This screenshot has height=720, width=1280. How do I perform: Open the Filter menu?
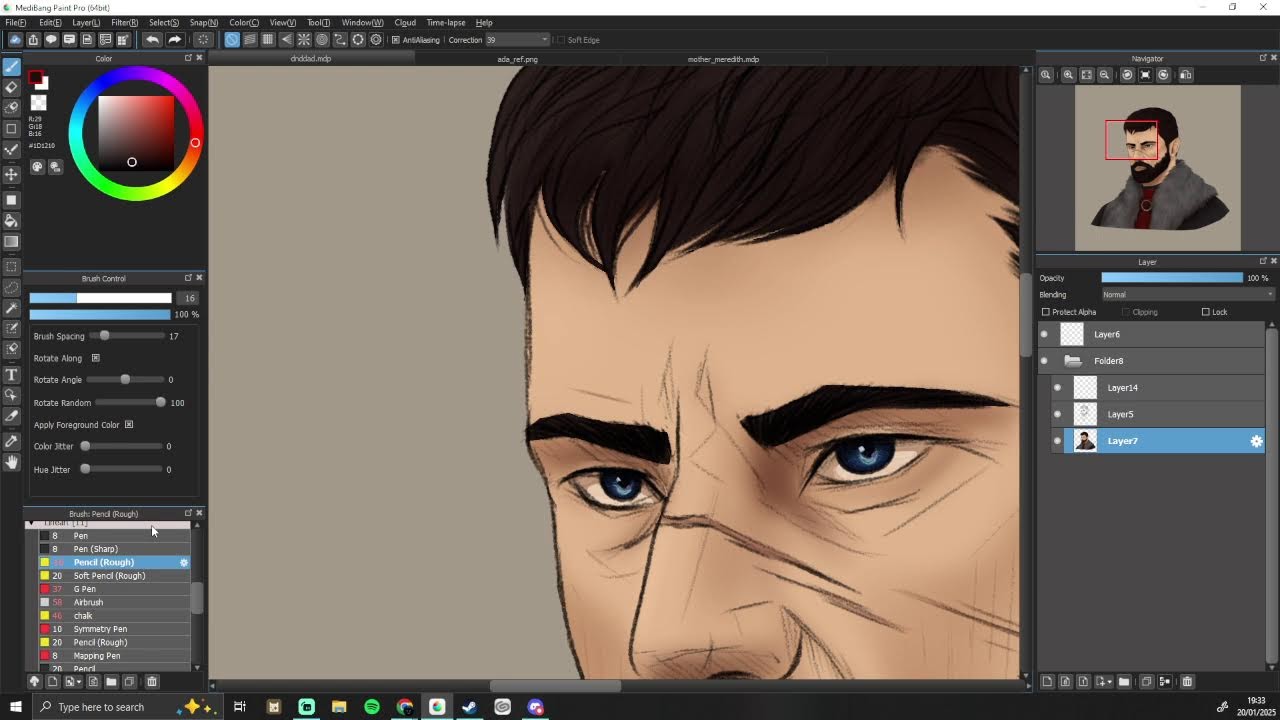click(x=125, y=22)
